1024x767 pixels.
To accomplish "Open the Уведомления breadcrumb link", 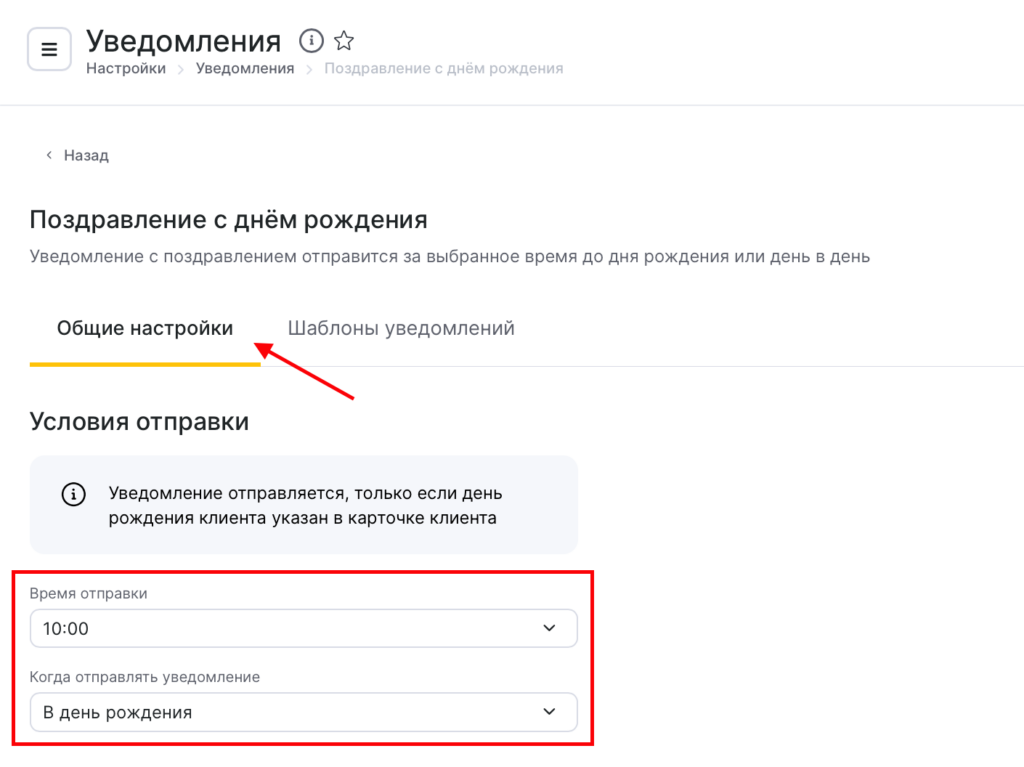I will (x=245, y=69).
